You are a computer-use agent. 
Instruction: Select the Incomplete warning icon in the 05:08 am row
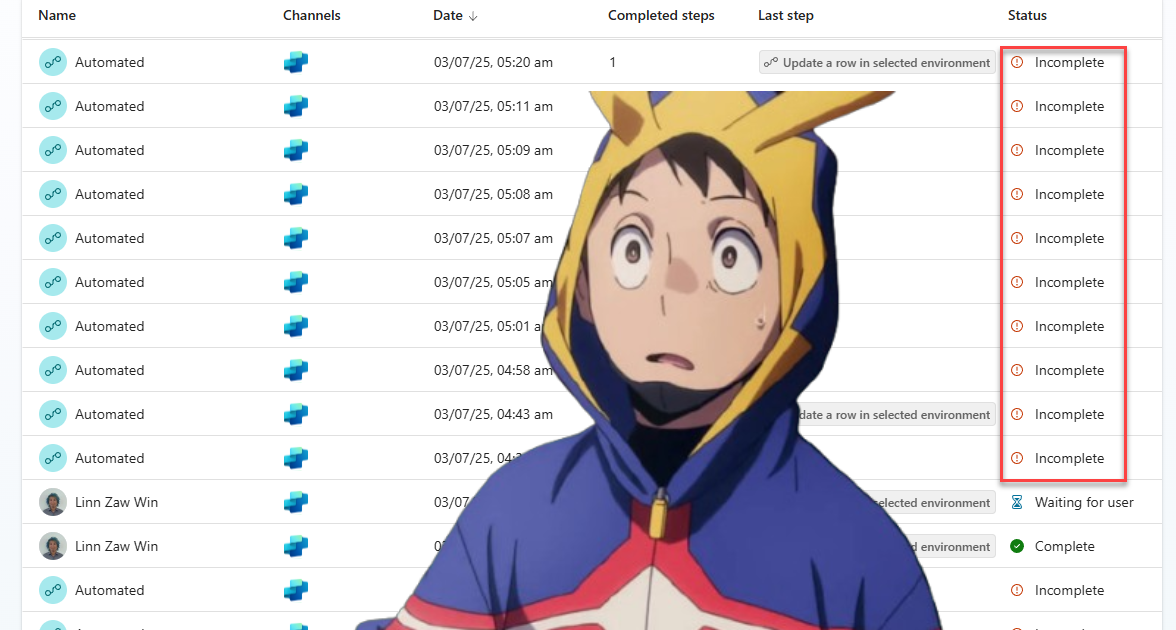click(x=1017, y=194)
